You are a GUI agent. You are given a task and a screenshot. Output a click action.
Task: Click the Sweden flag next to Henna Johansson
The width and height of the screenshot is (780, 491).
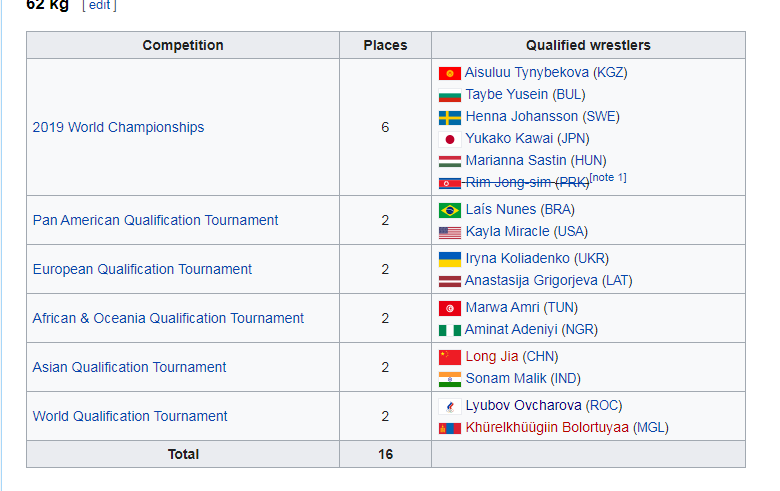450,117
